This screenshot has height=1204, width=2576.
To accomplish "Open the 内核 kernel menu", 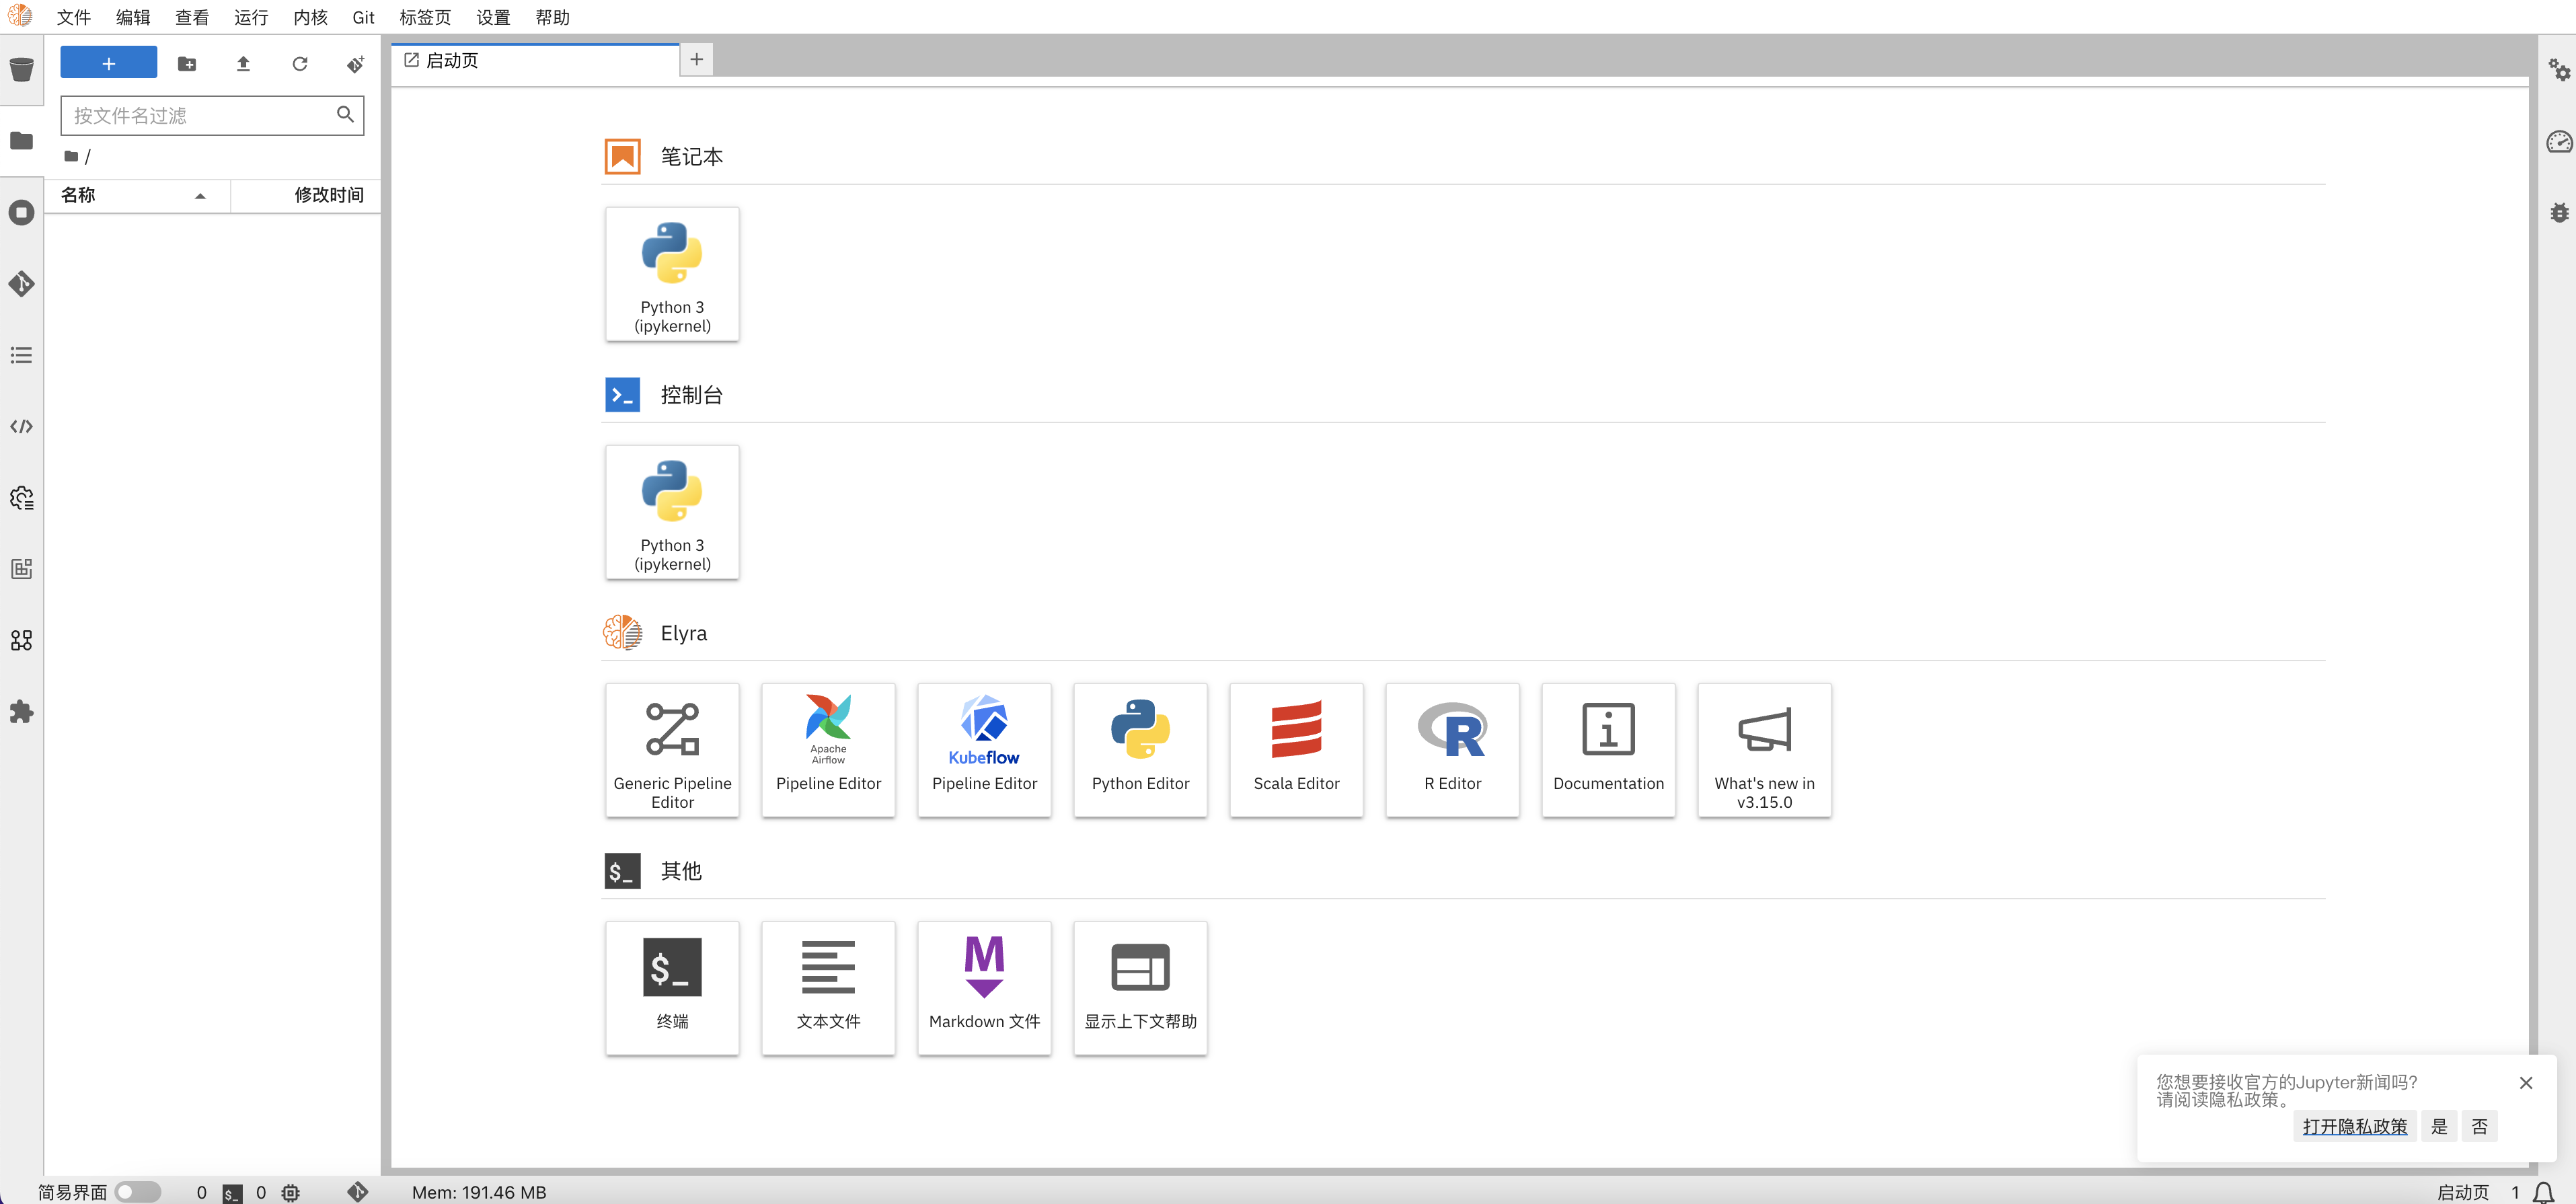I will (310, 17).
